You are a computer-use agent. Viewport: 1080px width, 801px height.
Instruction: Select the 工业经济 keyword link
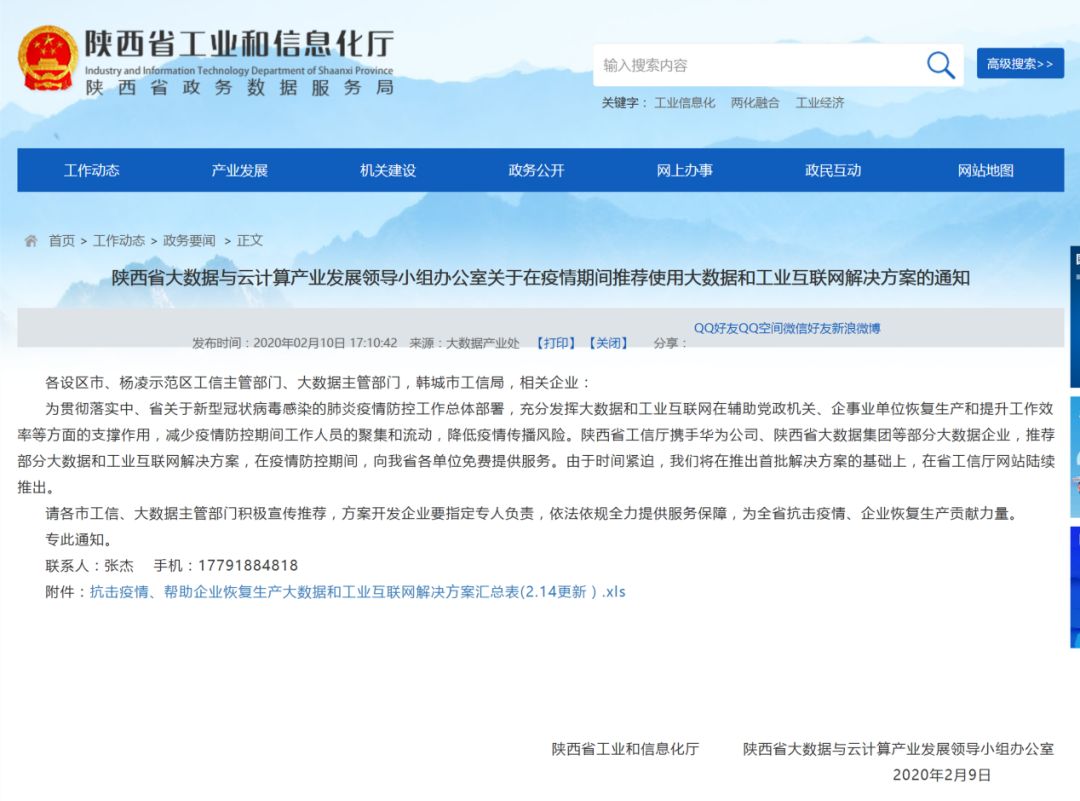pos(820,103)
